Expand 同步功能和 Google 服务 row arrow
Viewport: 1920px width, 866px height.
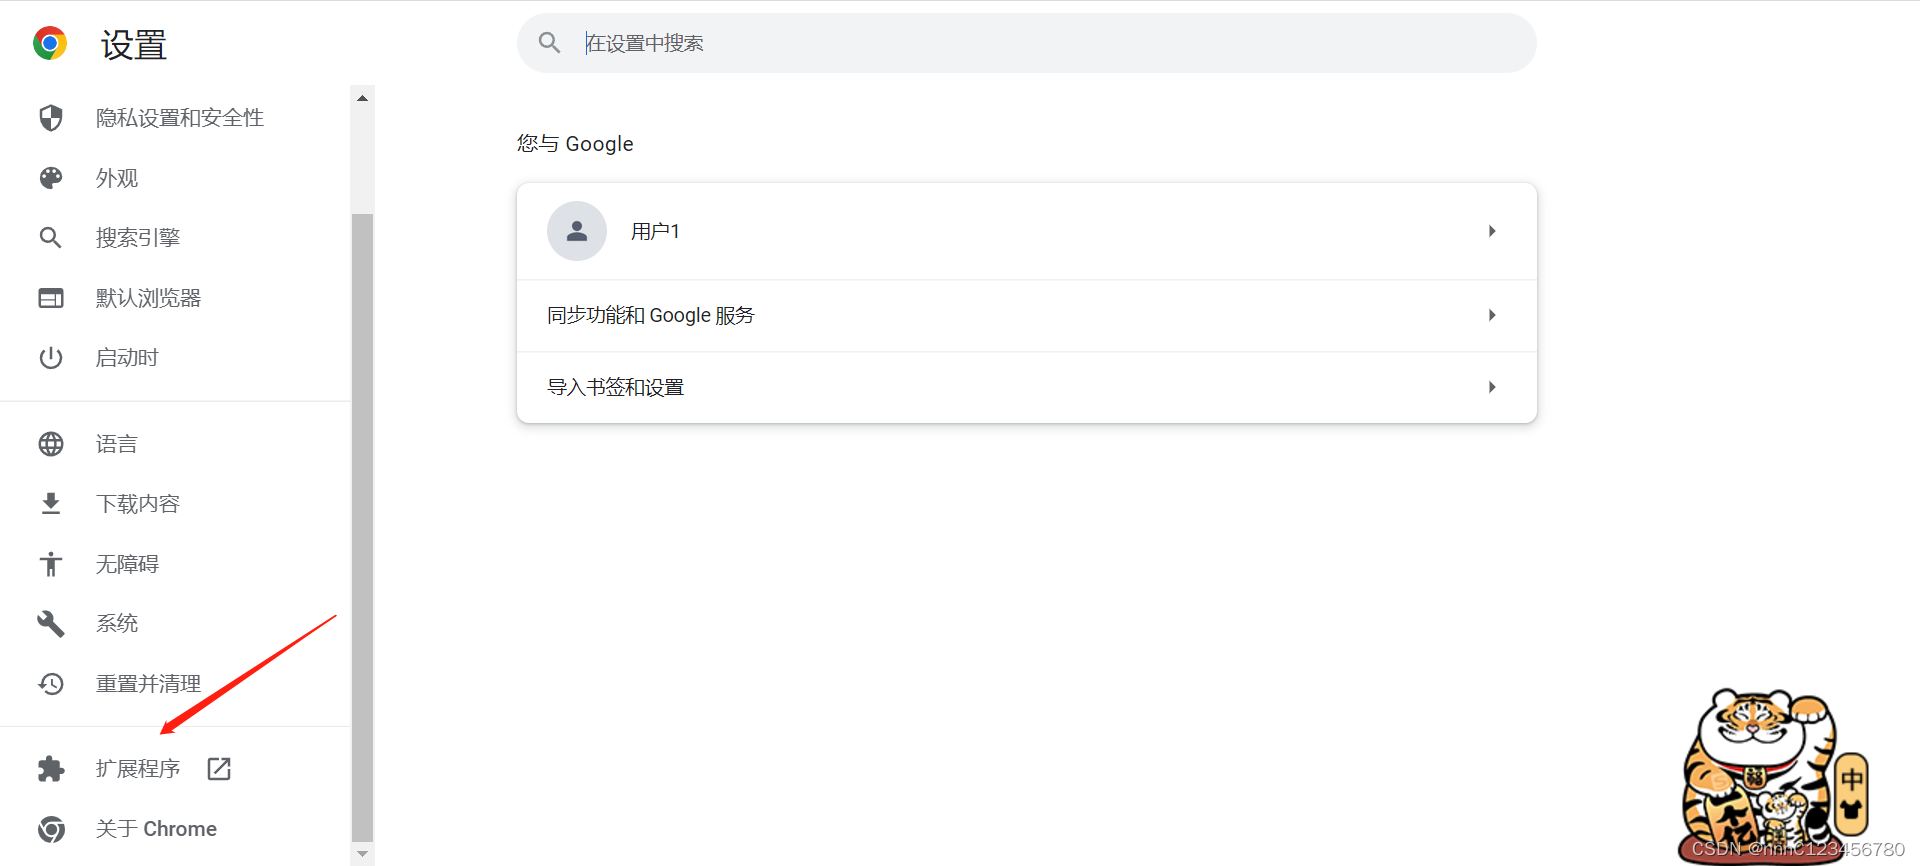(1492, 315)
